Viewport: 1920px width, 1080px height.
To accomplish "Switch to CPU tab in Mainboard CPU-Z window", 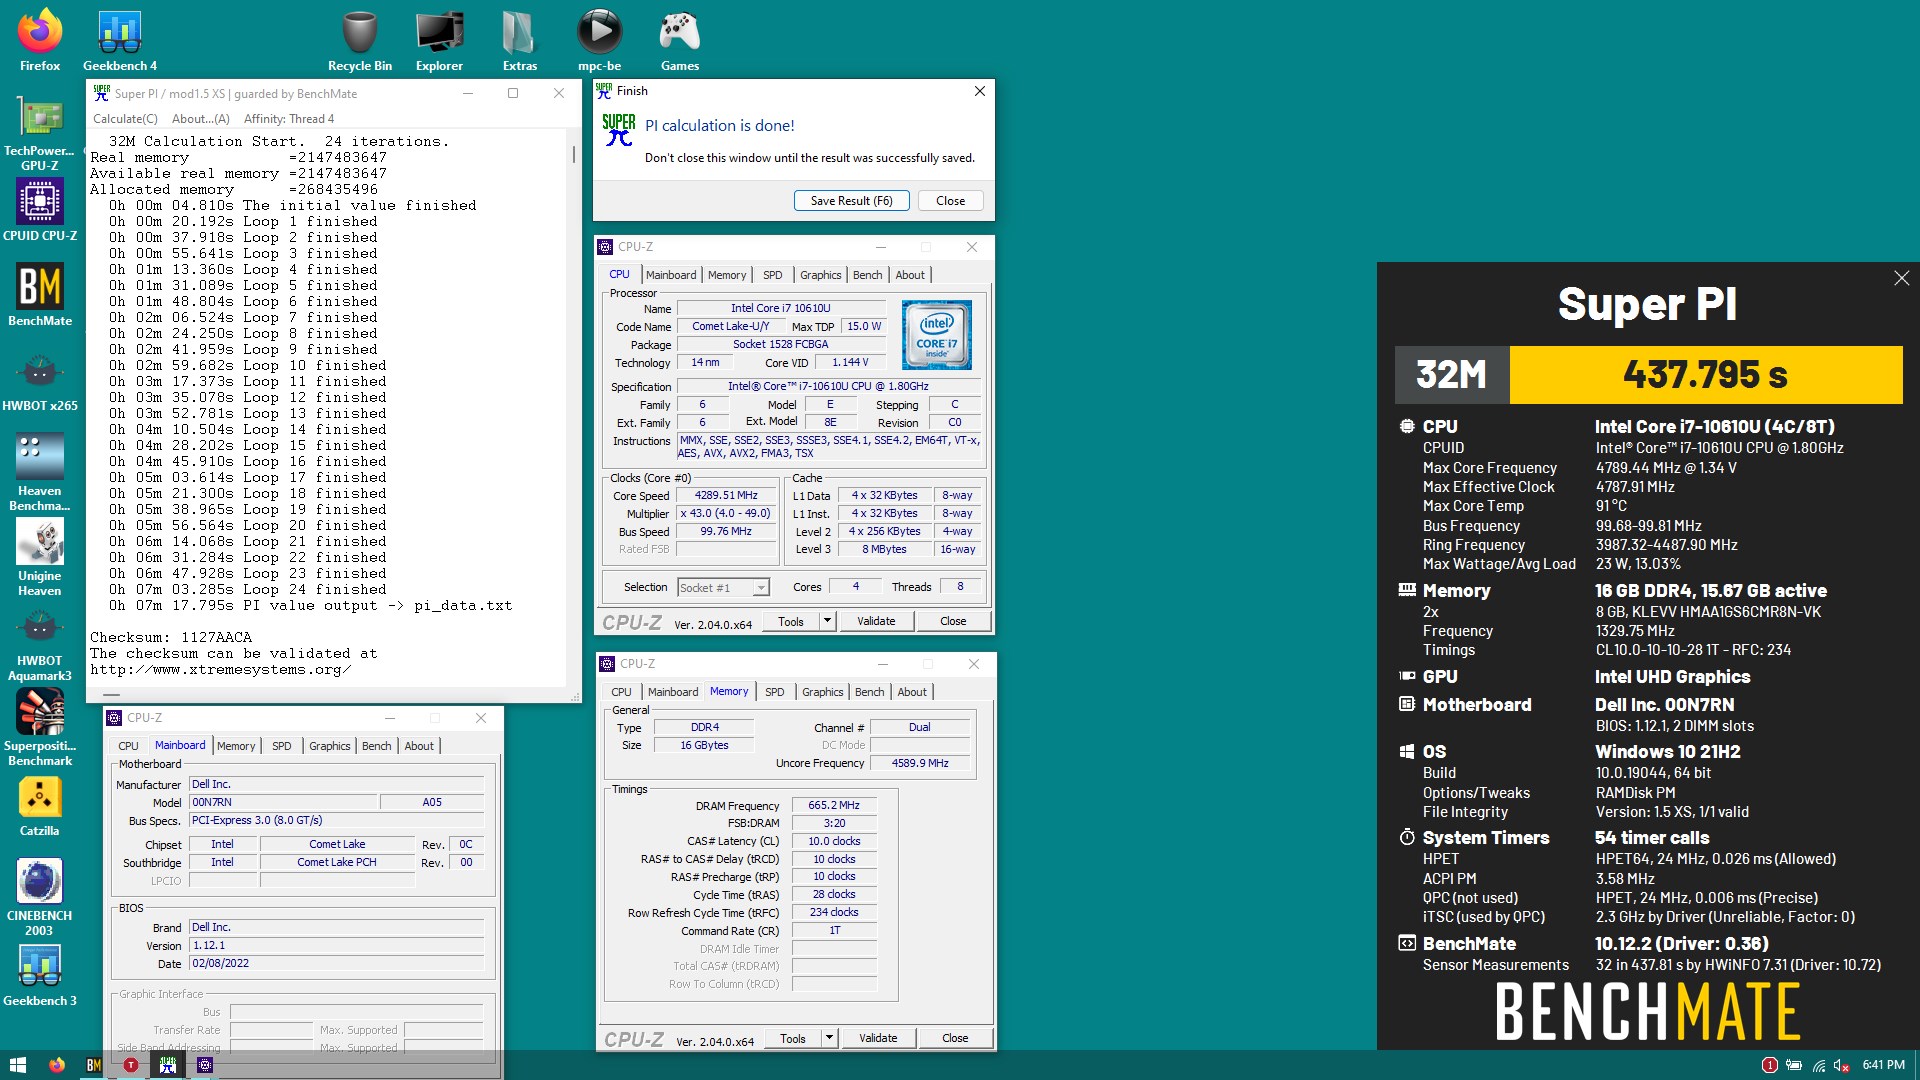I will click(x=129, y=746).
